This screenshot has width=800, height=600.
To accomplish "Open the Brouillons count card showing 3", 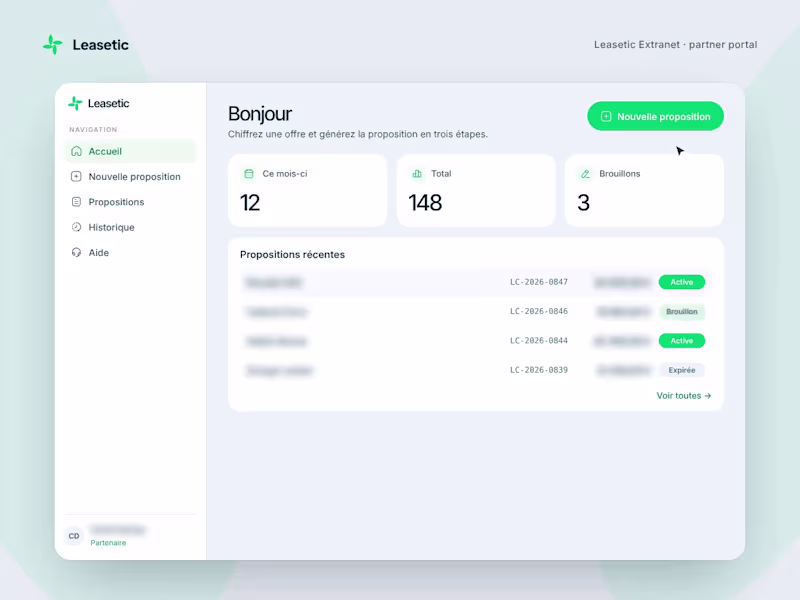I will tap(644, 190).
